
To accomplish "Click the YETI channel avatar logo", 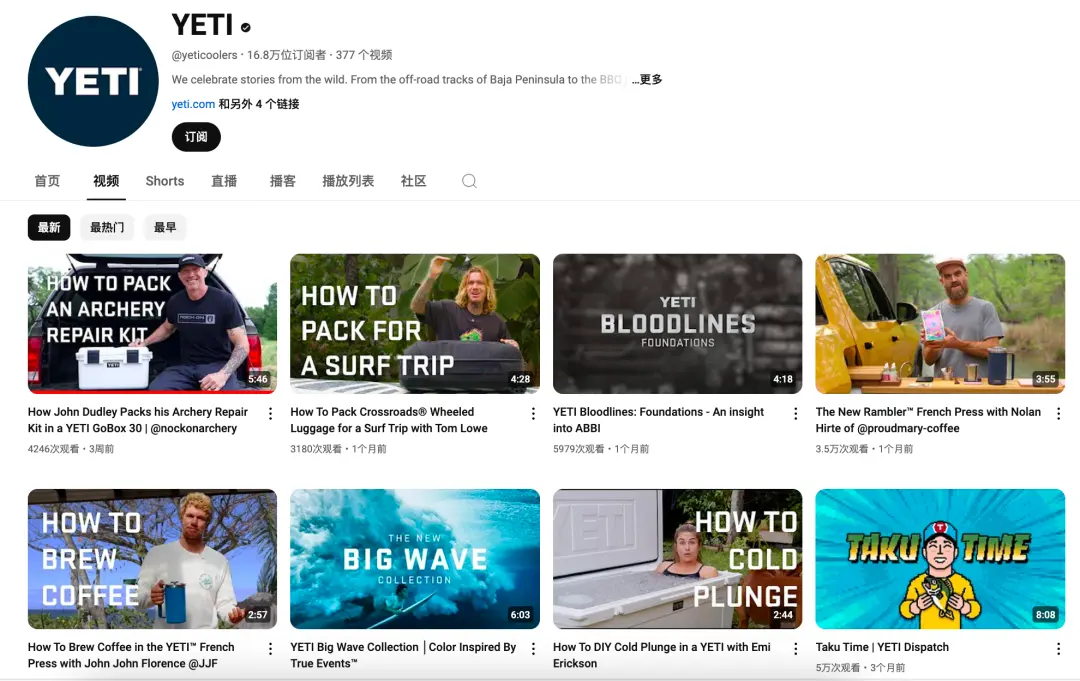I will (x=92, y=82).
